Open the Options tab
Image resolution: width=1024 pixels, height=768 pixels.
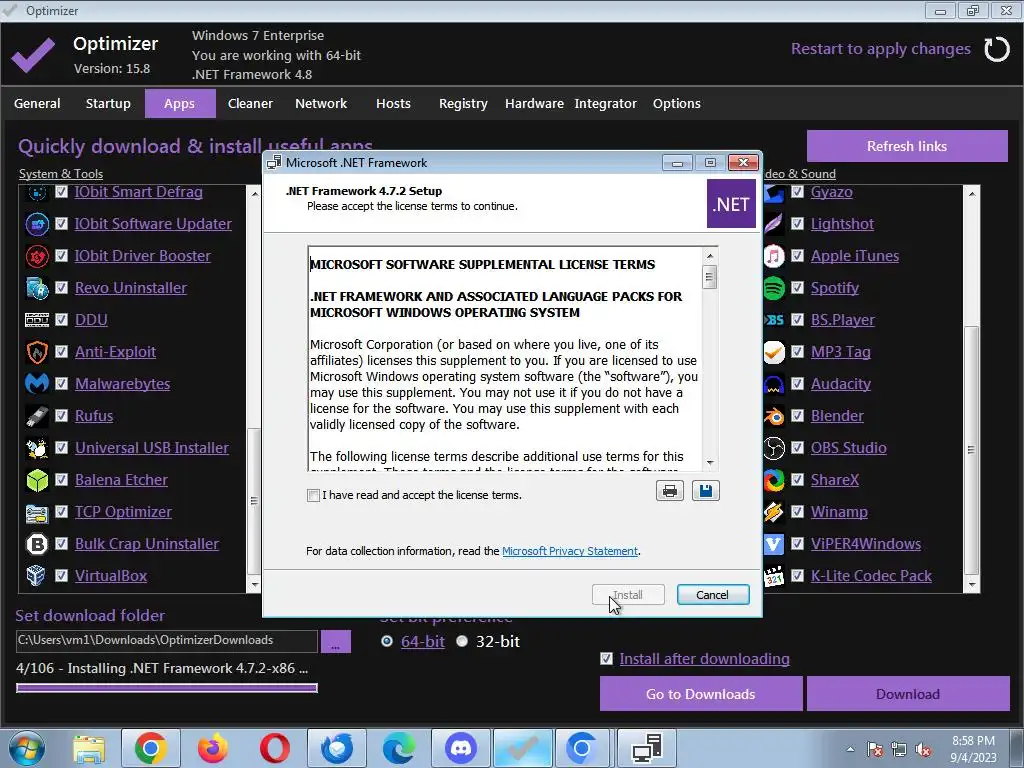677,103
